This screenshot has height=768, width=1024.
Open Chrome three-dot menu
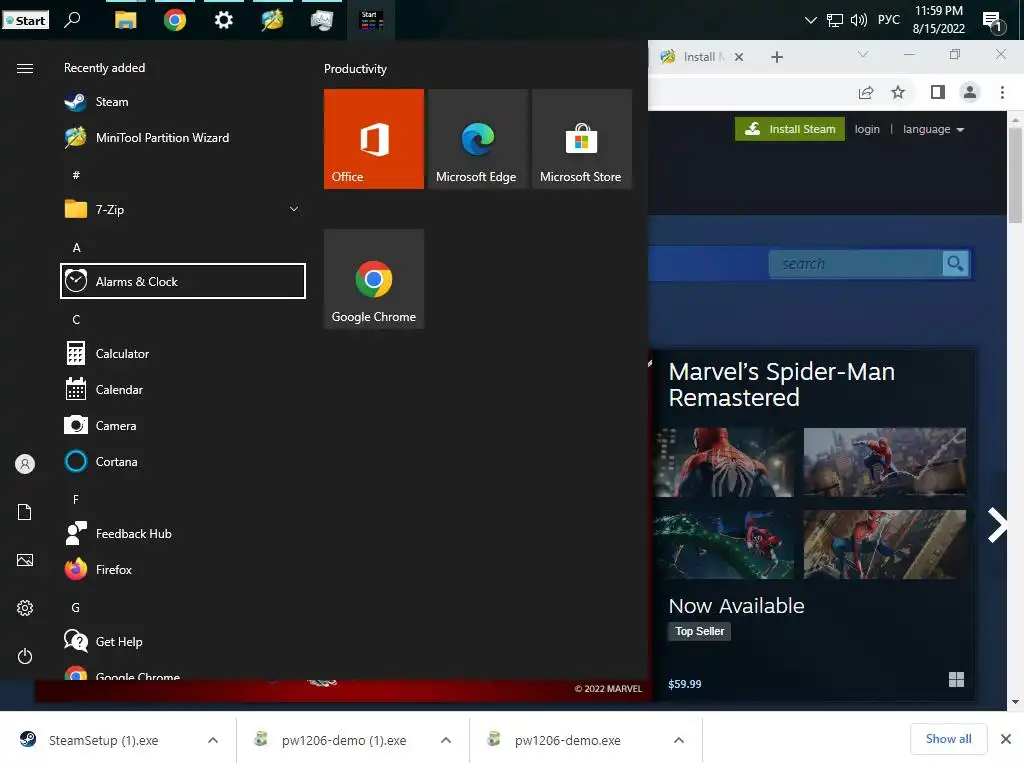pos(1002,93)
